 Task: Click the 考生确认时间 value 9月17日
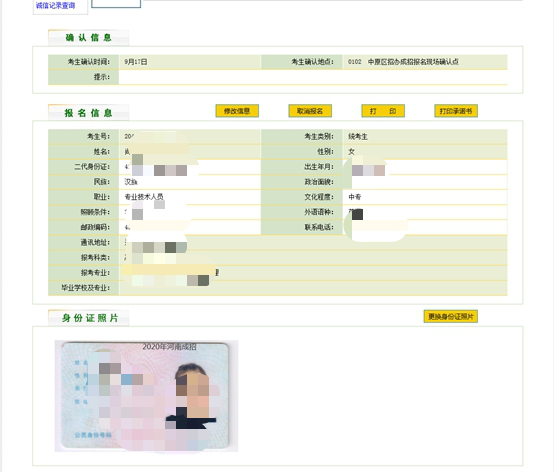[x=136, y=62]
